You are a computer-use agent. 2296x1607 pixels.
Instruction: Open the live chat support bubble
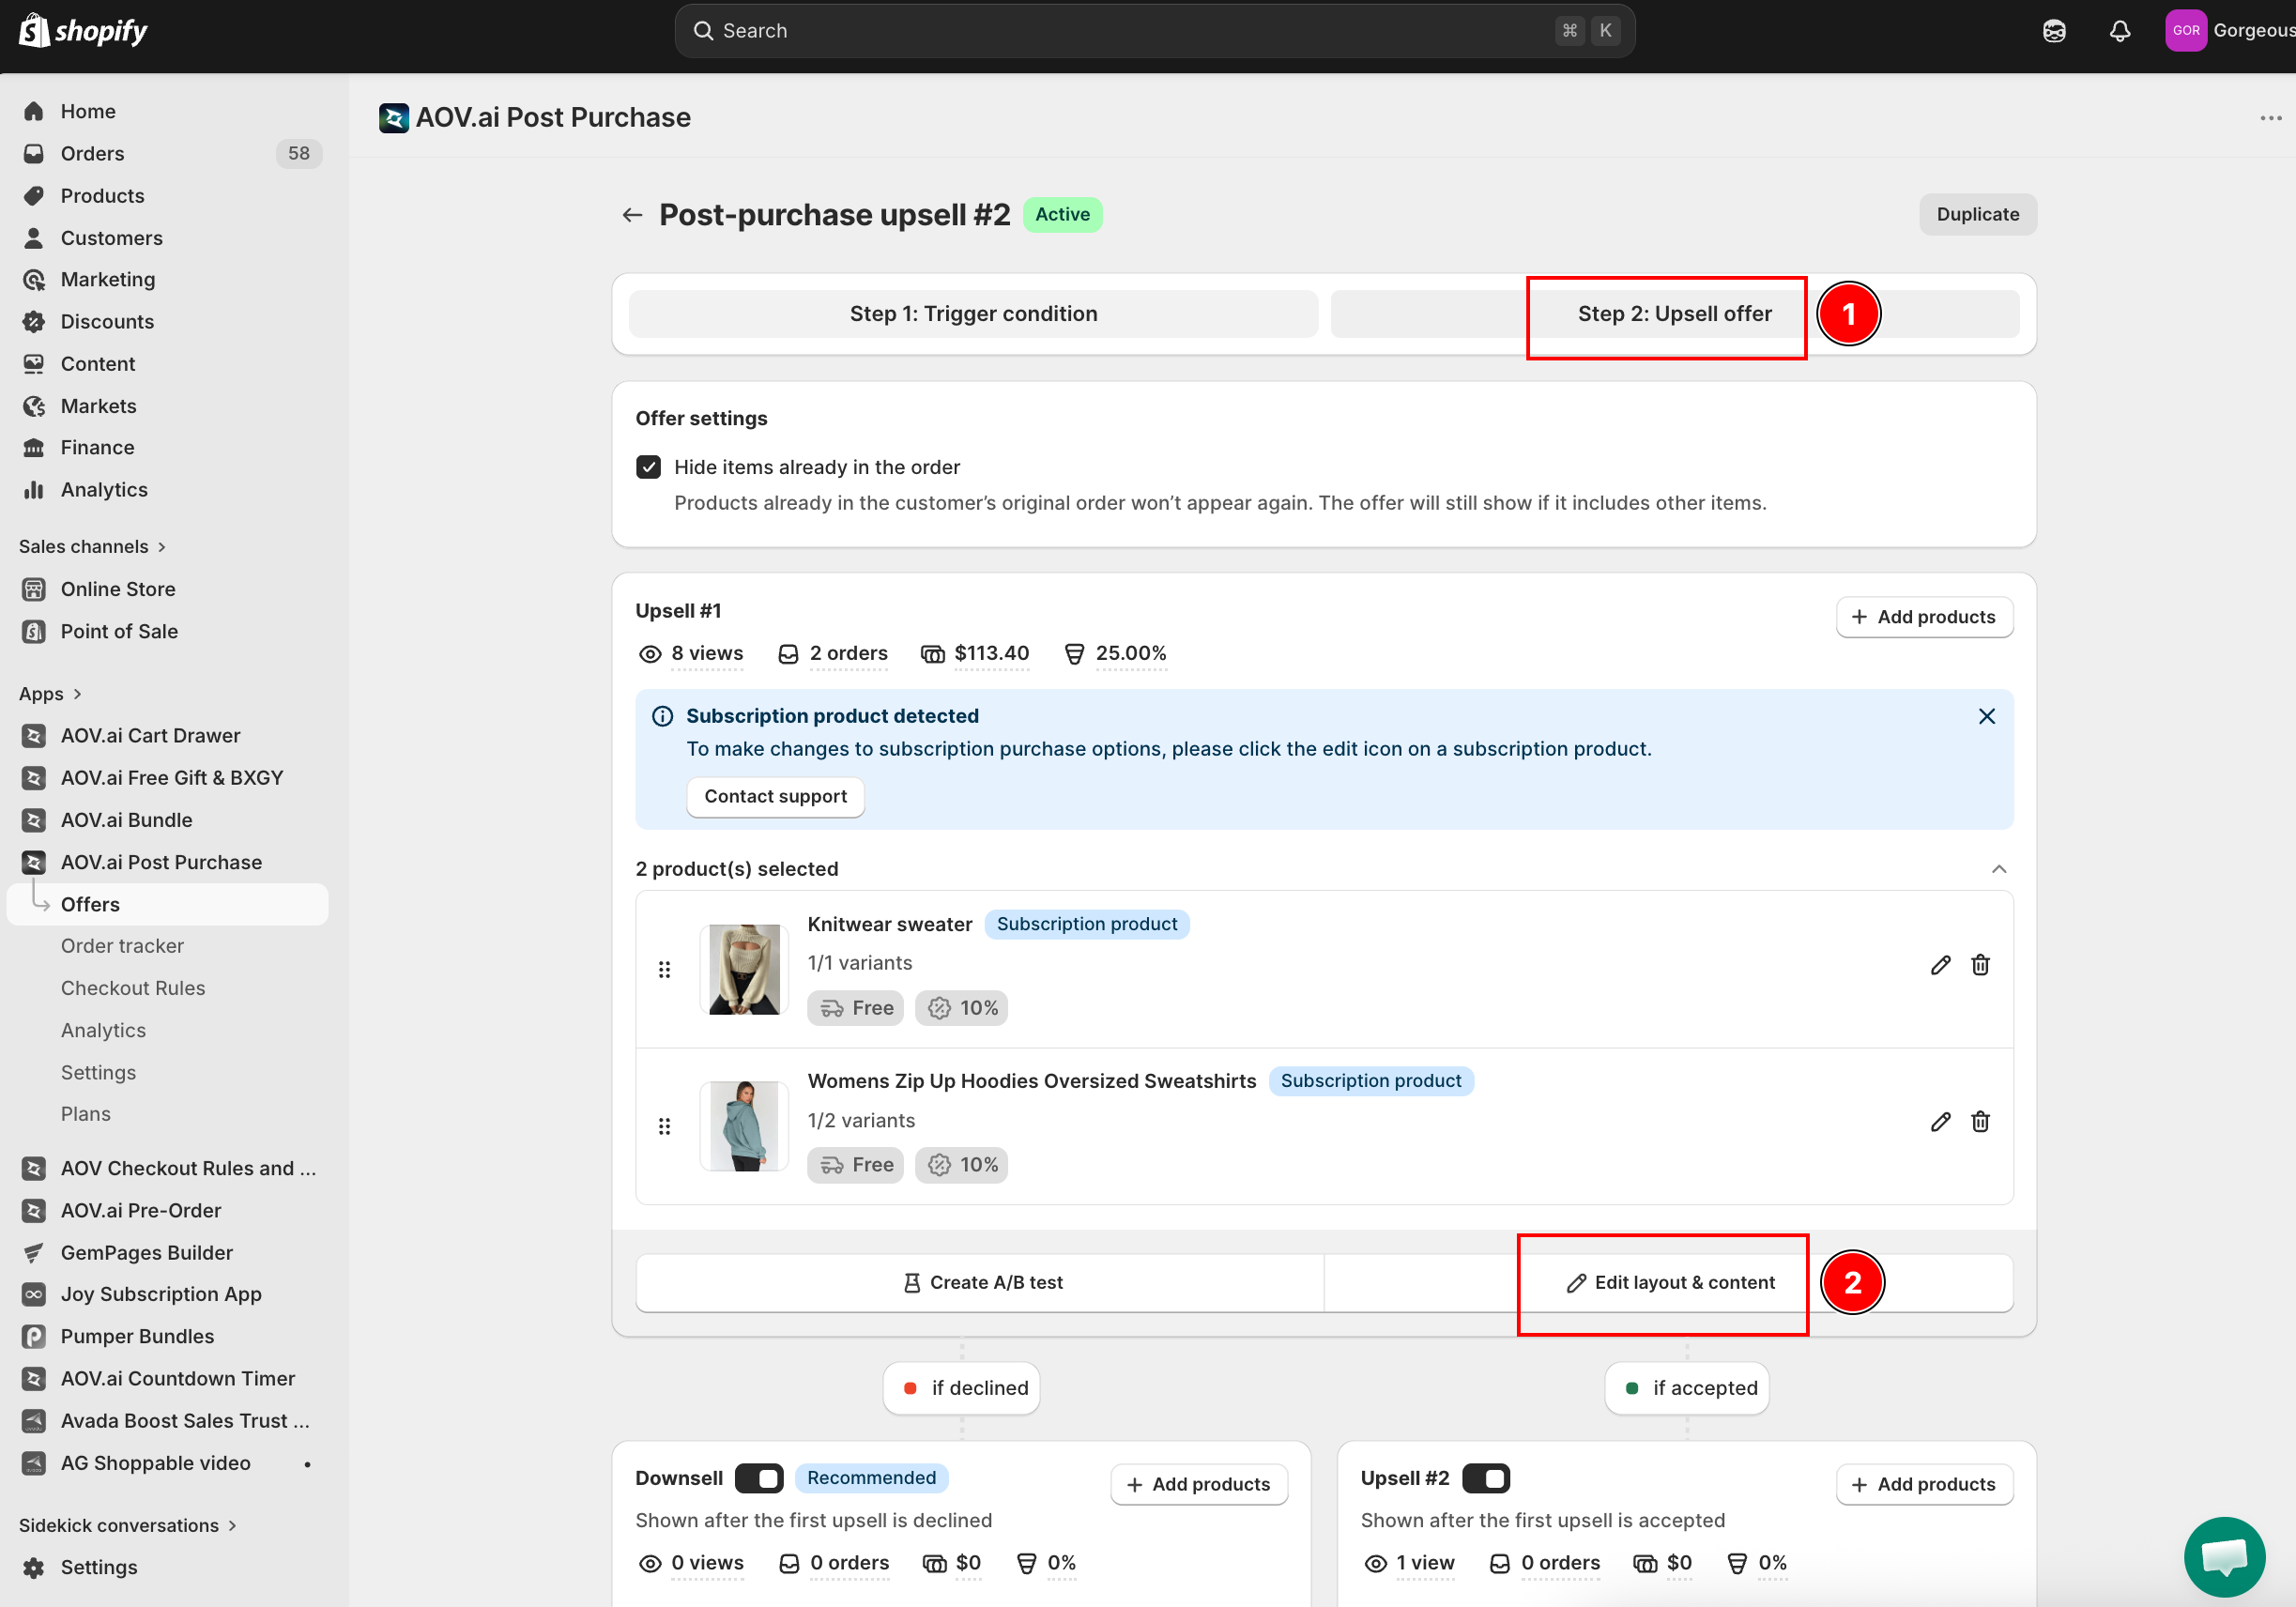coord(2224,1556)
